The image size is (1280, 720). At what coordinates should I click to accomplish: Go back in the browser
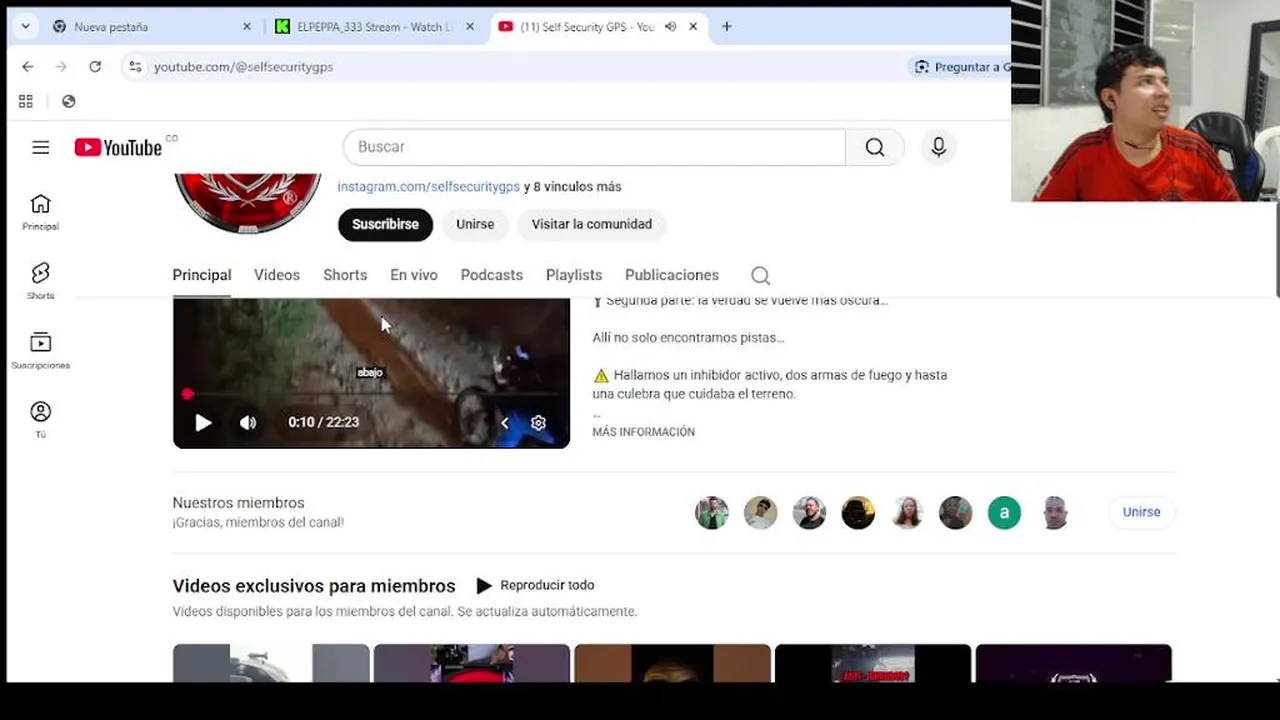tap(27, 66)
